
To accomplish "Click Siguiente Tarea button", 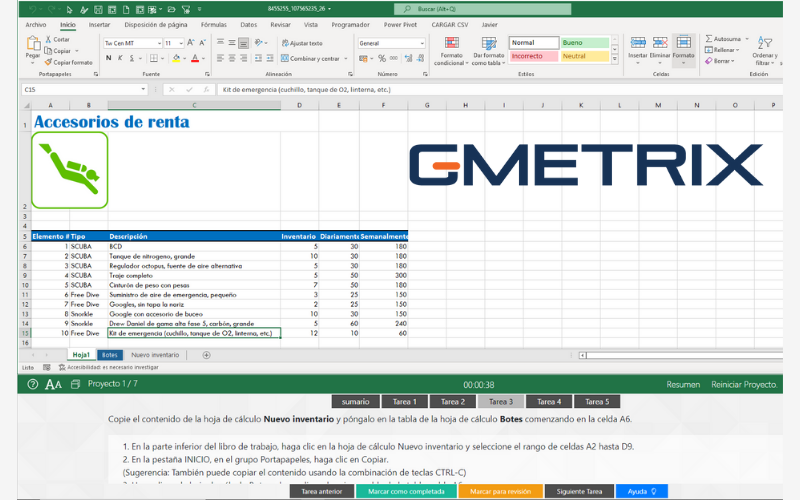I will (579, 491).
